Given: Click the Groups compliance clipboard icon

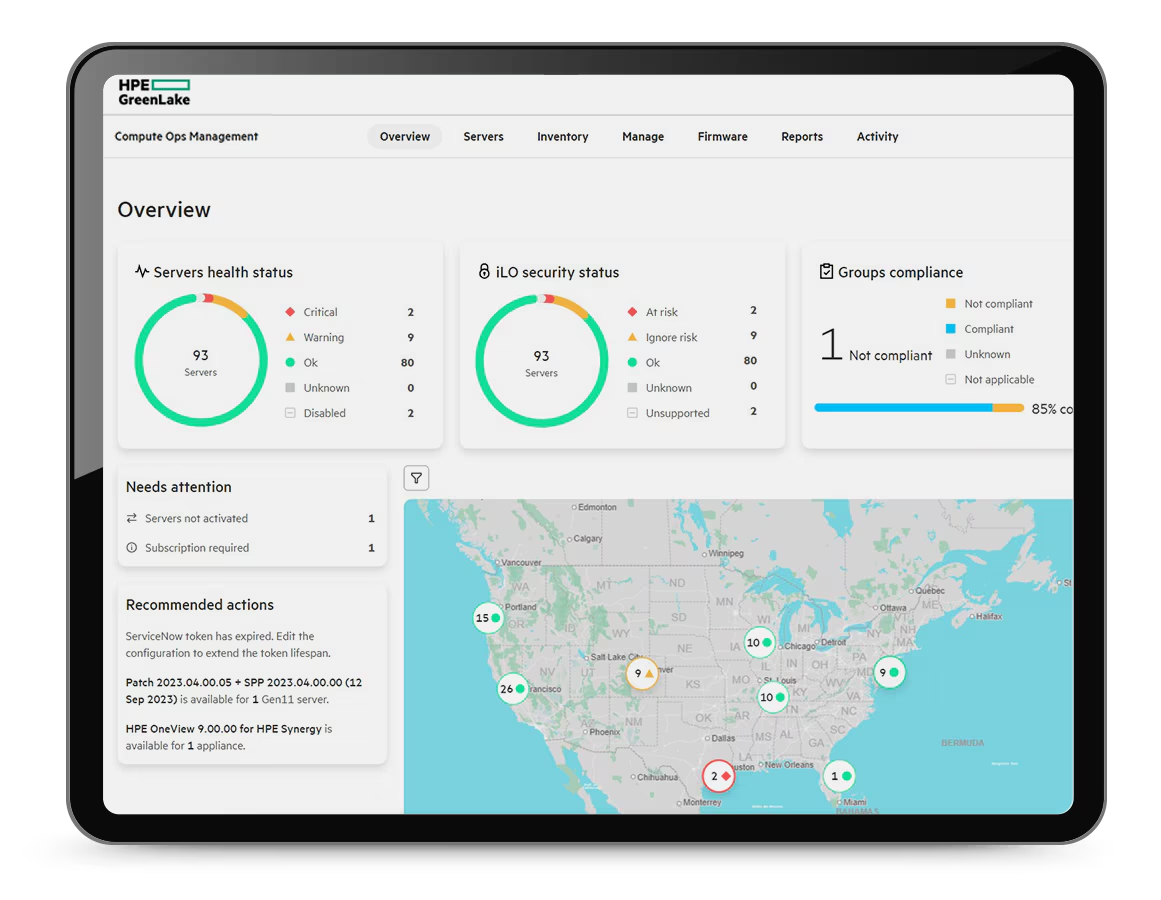Looking at the screenshot, I should 826,272.
